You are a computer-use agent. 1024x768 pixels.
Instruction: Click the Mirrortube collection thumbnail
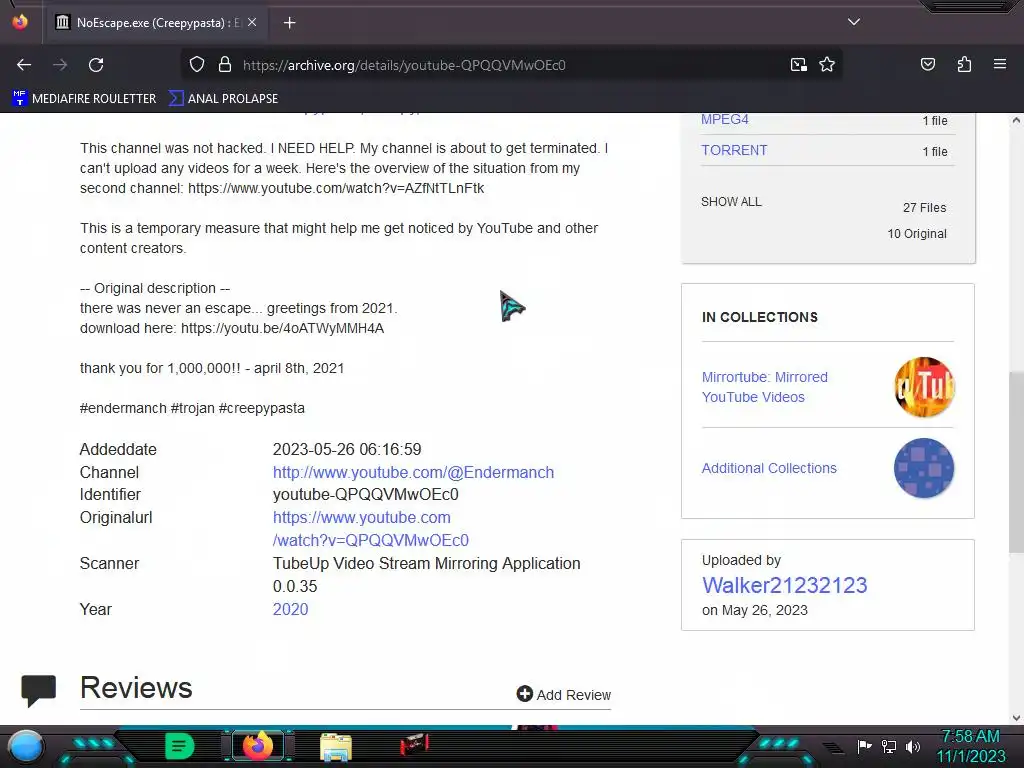point(924,387)
